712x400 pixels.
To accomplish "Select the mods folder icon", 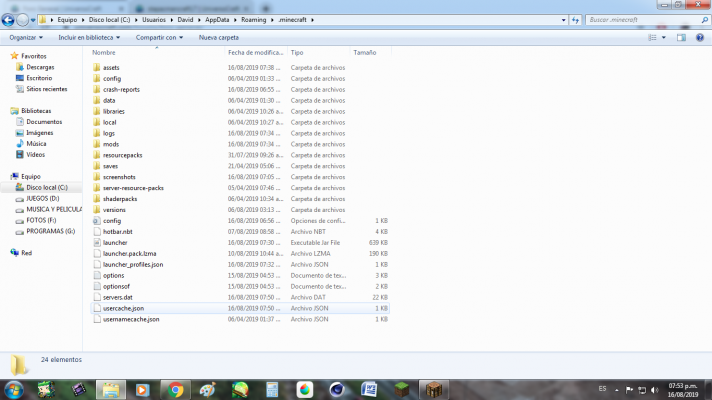I will [96, 144].
